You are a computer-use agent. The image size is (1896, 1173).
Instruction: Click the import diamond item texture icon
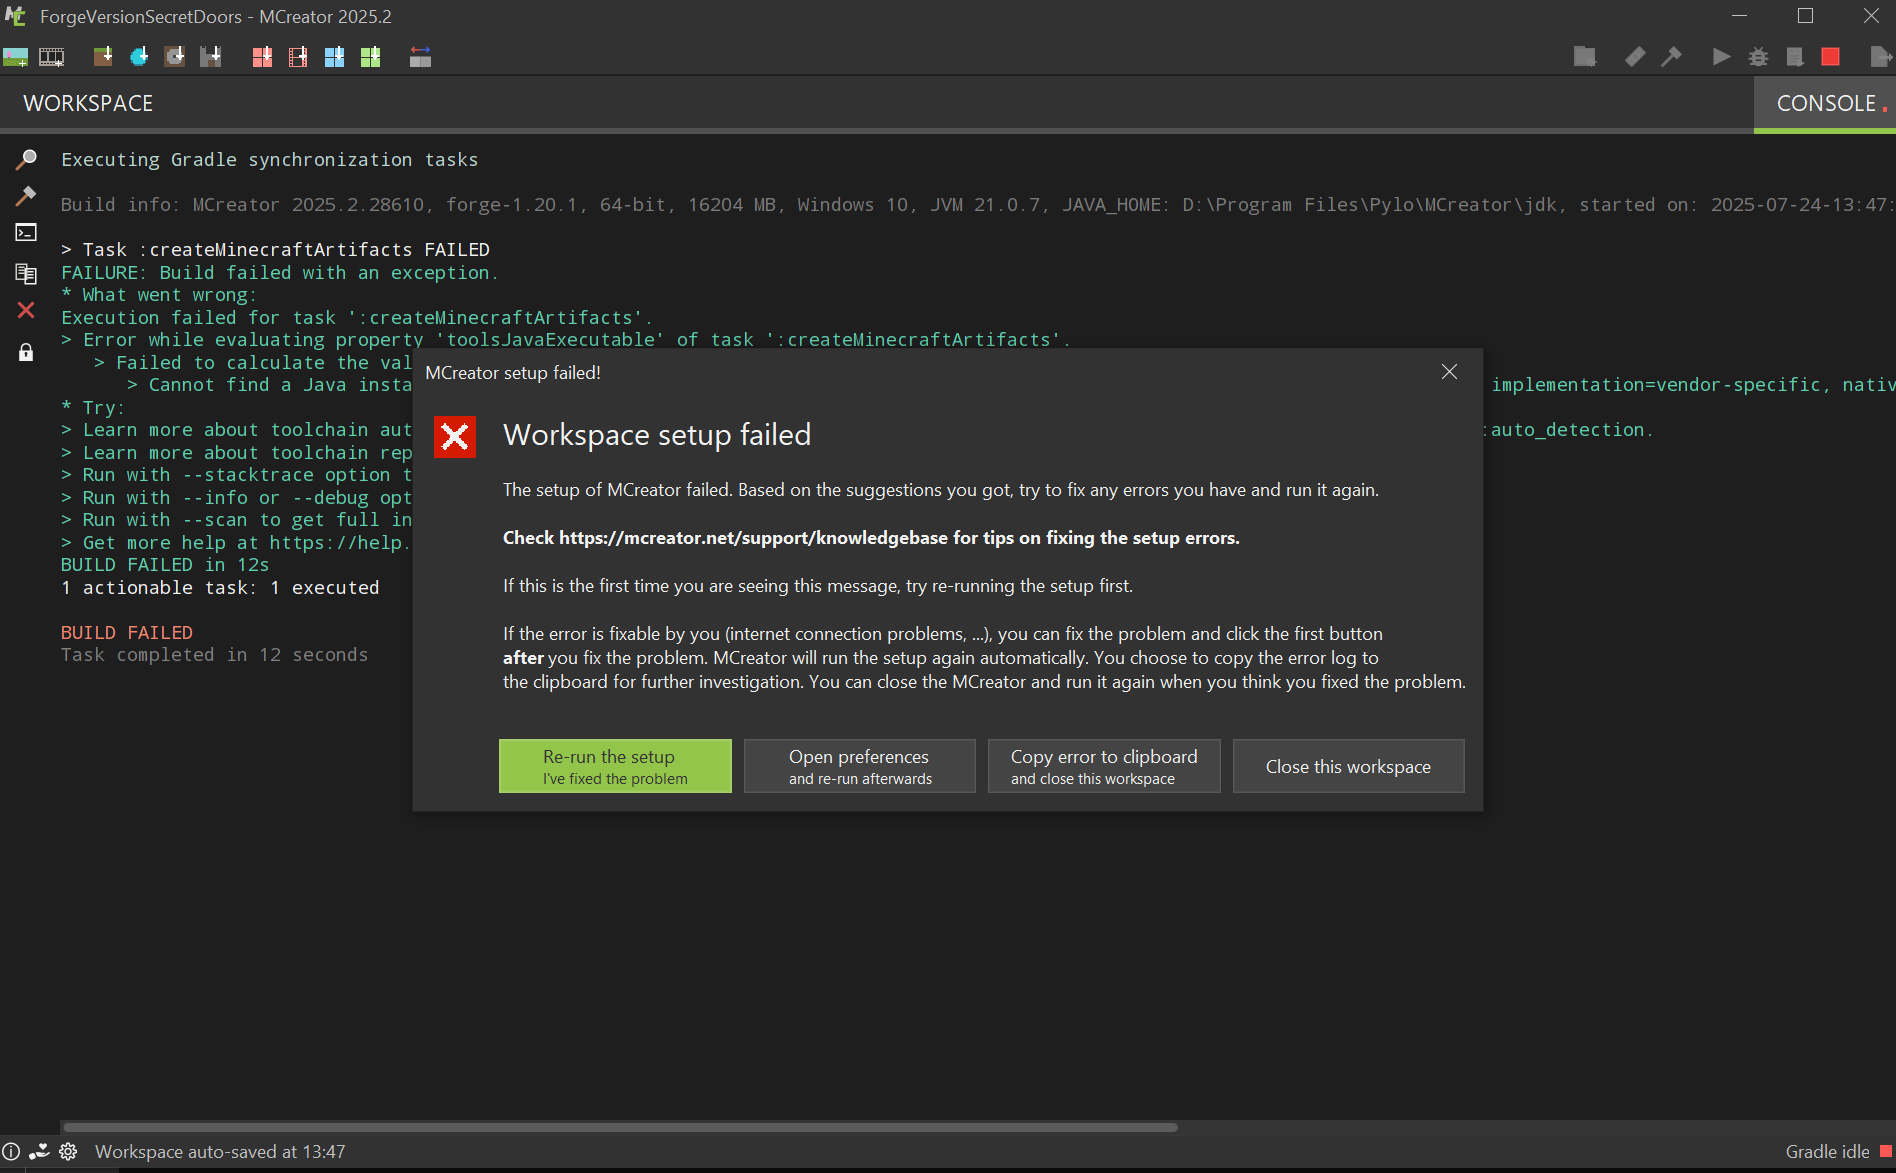[x=139, y=57]
